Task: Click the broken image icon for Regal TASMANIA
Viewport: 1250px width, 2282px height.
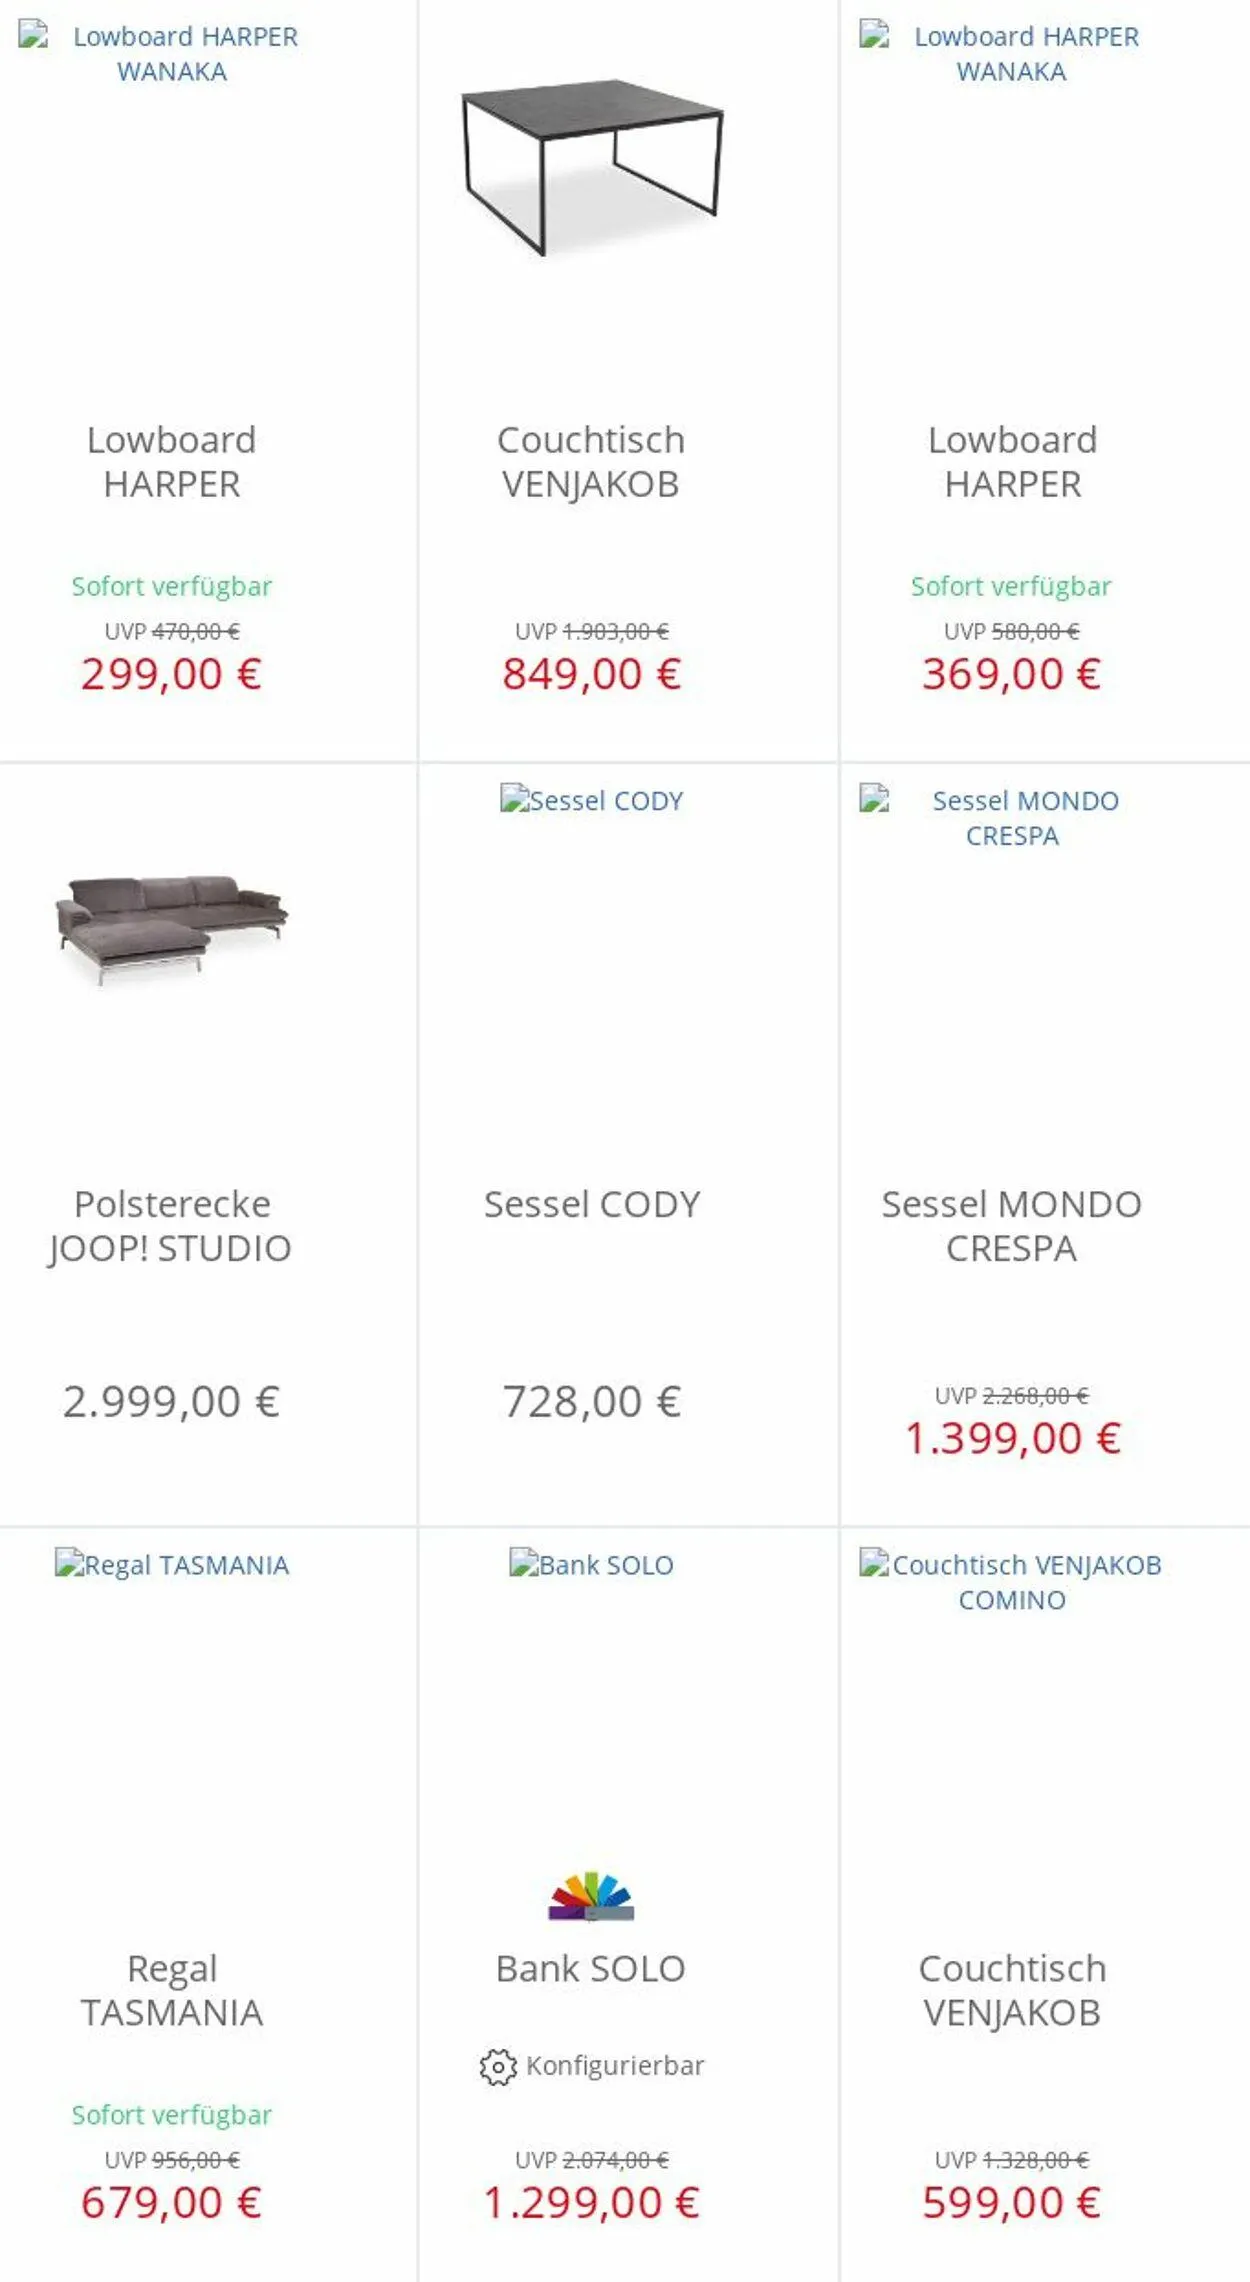Action: click(x=69, y=1563)
